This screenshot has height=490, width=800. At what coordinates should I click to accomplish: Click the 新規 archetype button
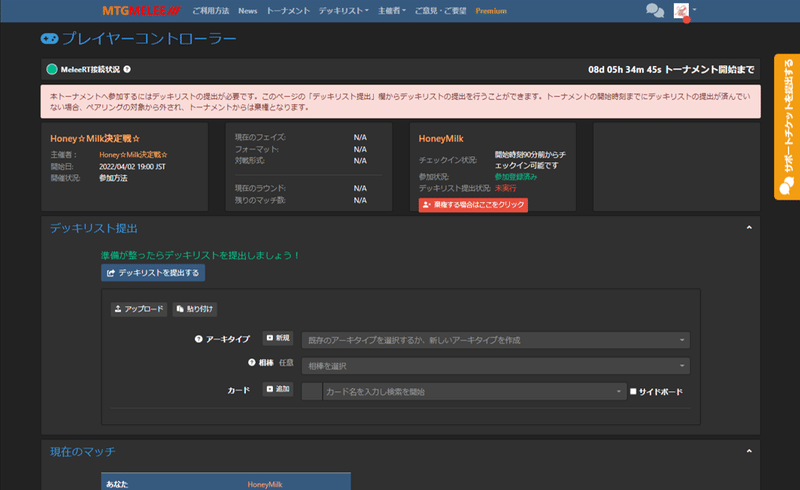click(278, 338)
